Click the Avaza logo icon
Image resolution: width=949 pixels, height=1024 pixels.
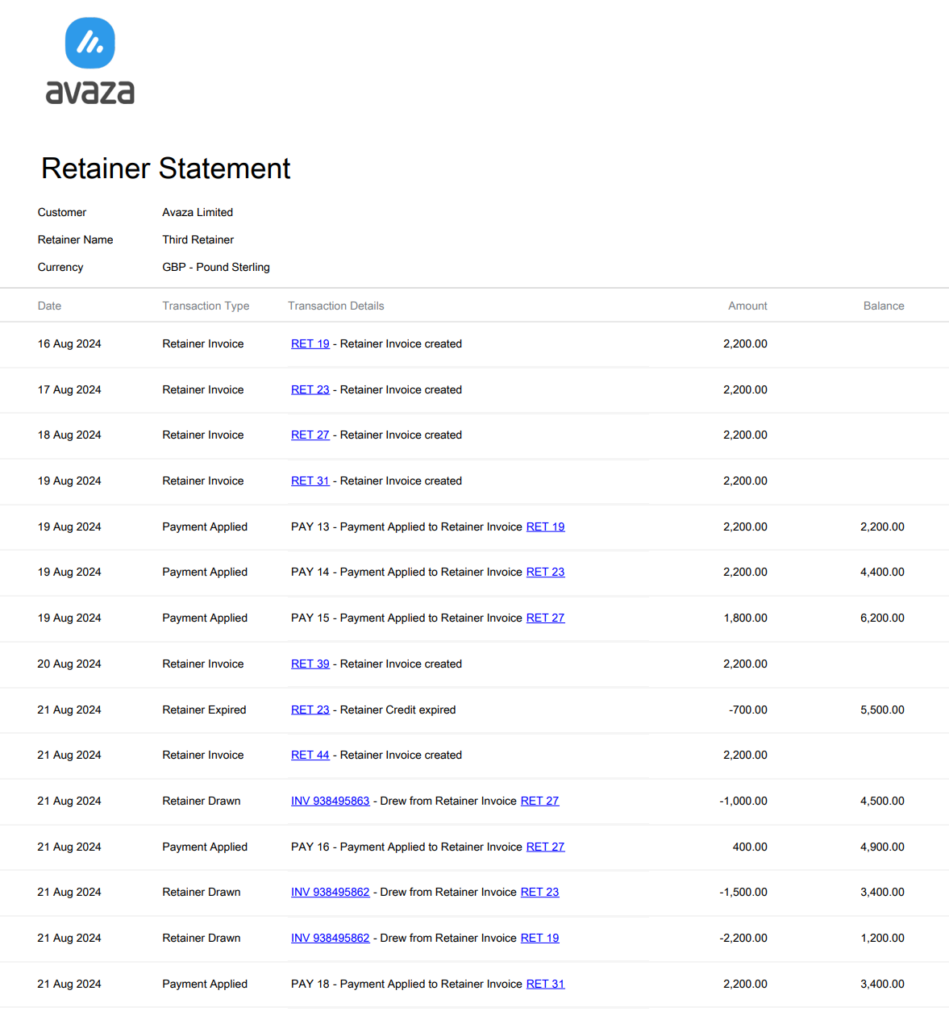(90, 43)
